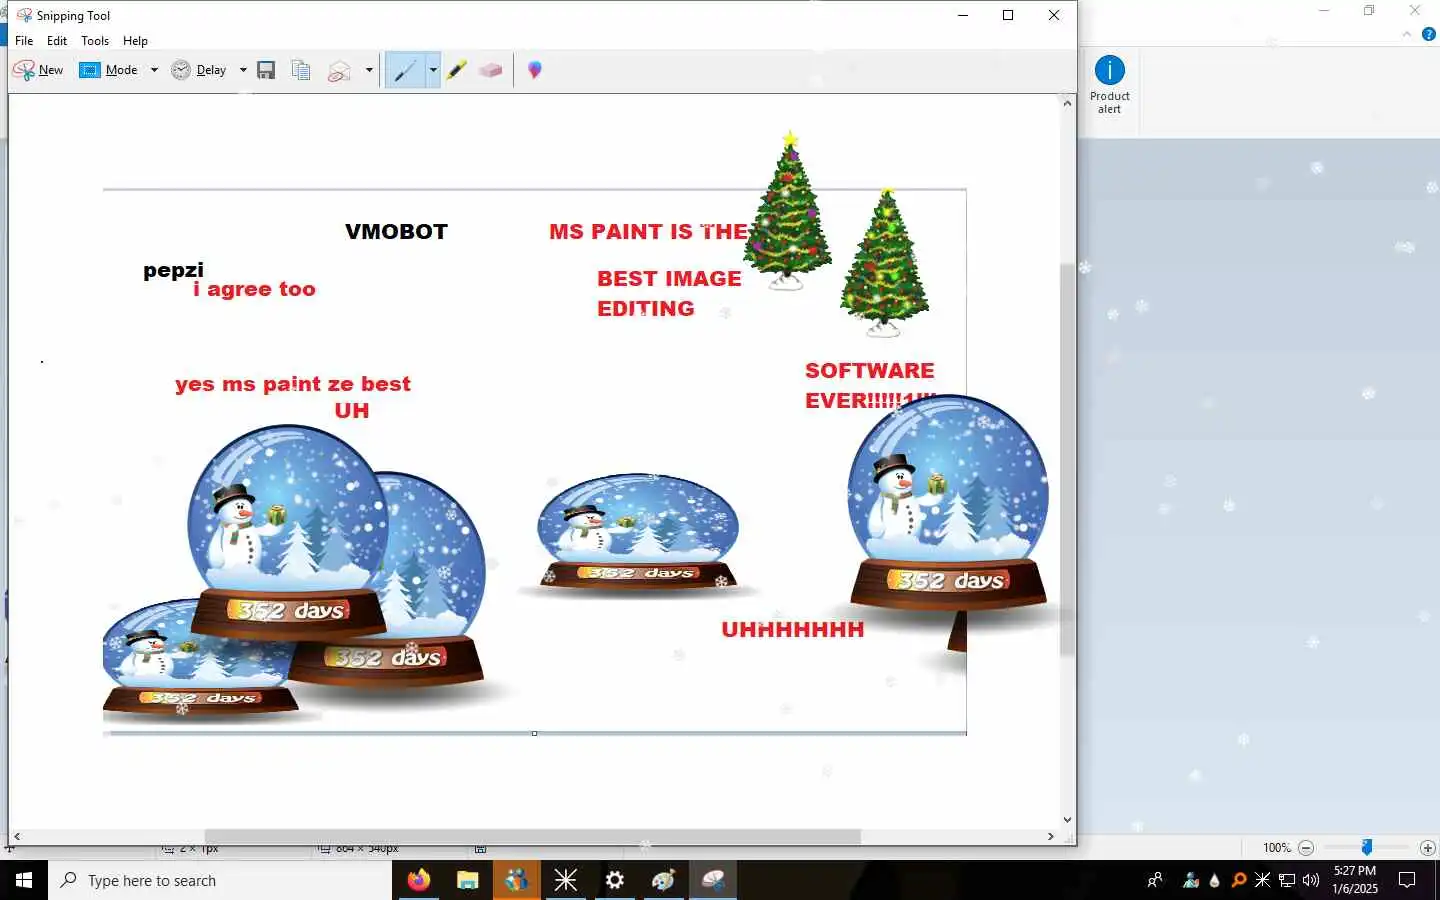Viewport: 1440px width, 900px height.
Task: Click the Snipping Tool title bar icon
Action: (24, 15)
